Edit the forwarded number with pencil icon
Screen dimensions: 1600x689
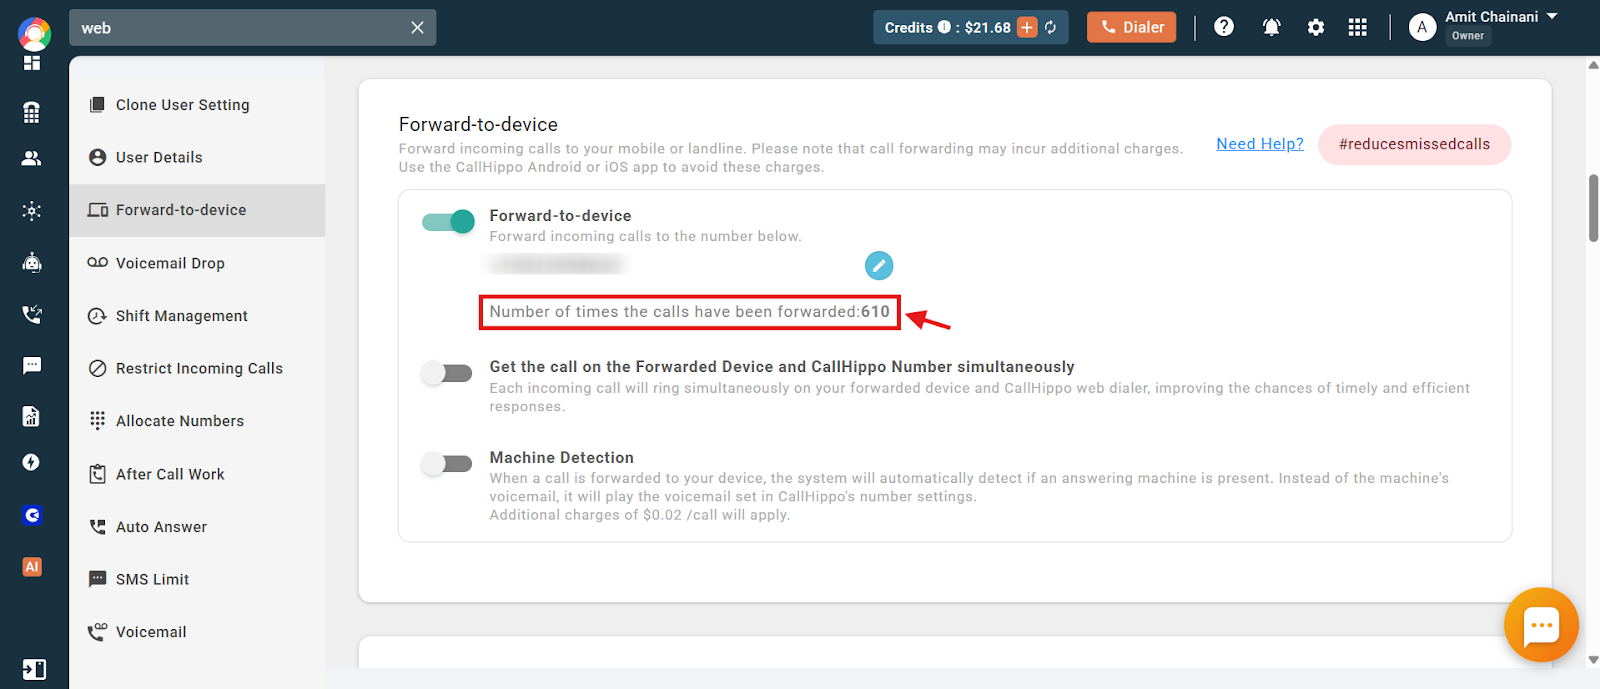(x=879, y=265)
